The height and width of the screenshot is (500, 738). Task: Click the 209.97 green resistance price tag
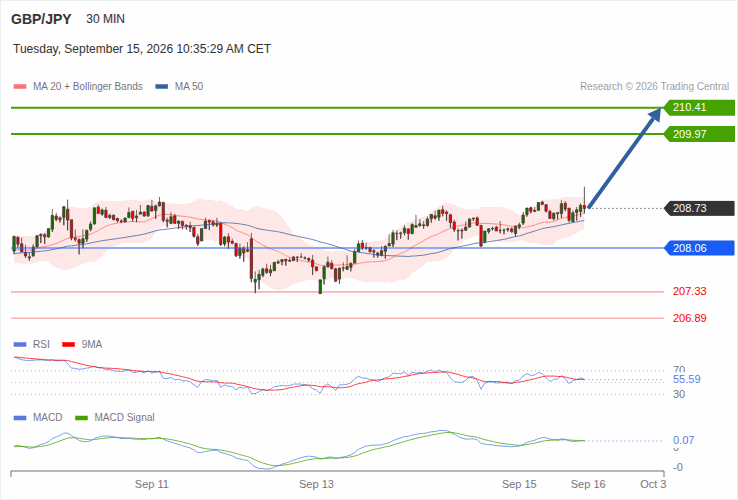(699, 134)
